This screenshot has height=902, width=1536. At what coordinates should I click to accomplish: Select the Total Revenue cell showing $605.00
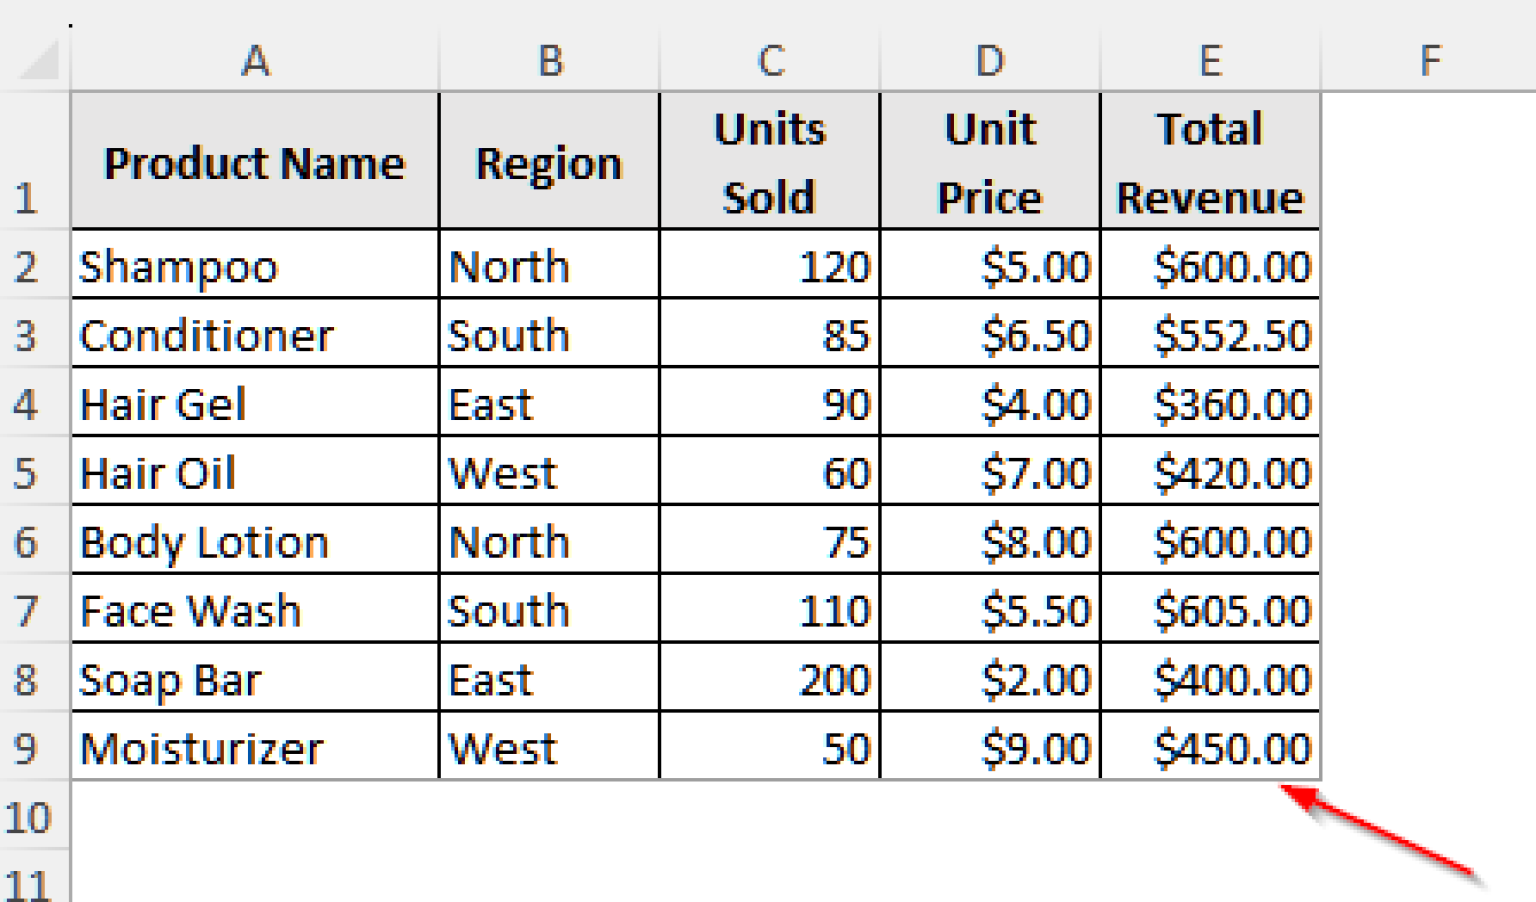click(1209, 610)
